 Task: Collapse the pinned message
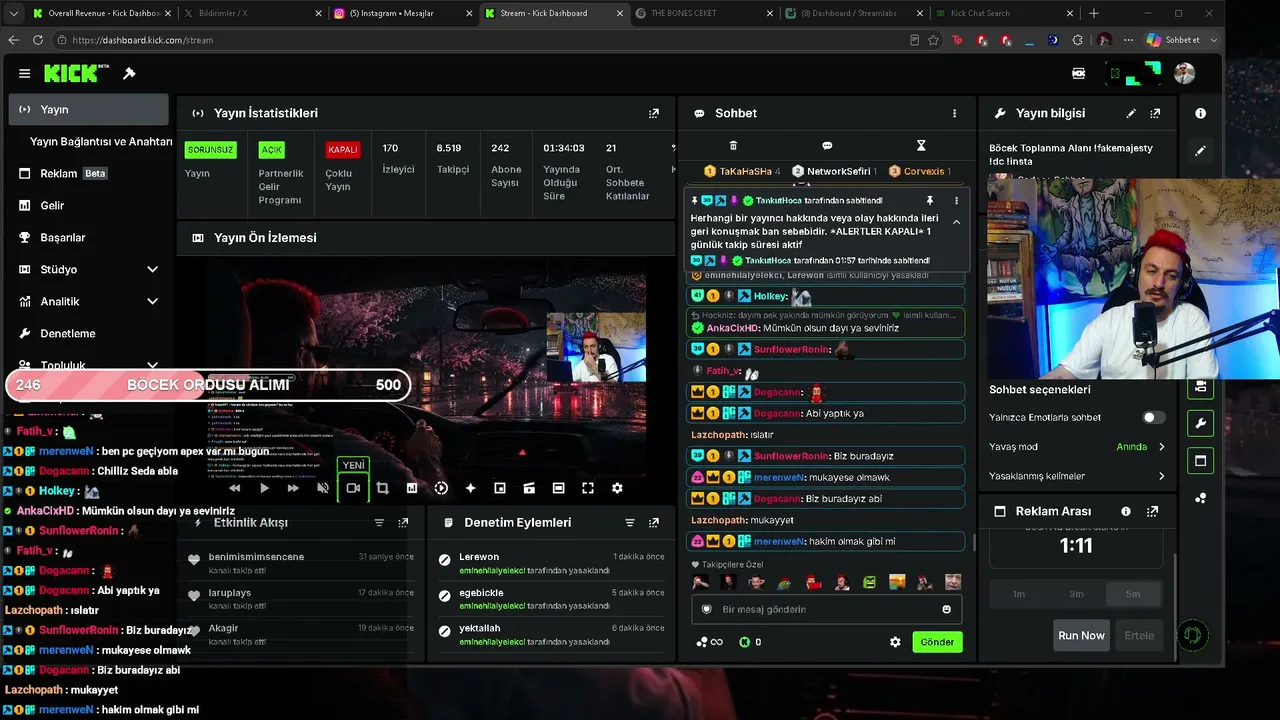956,222
